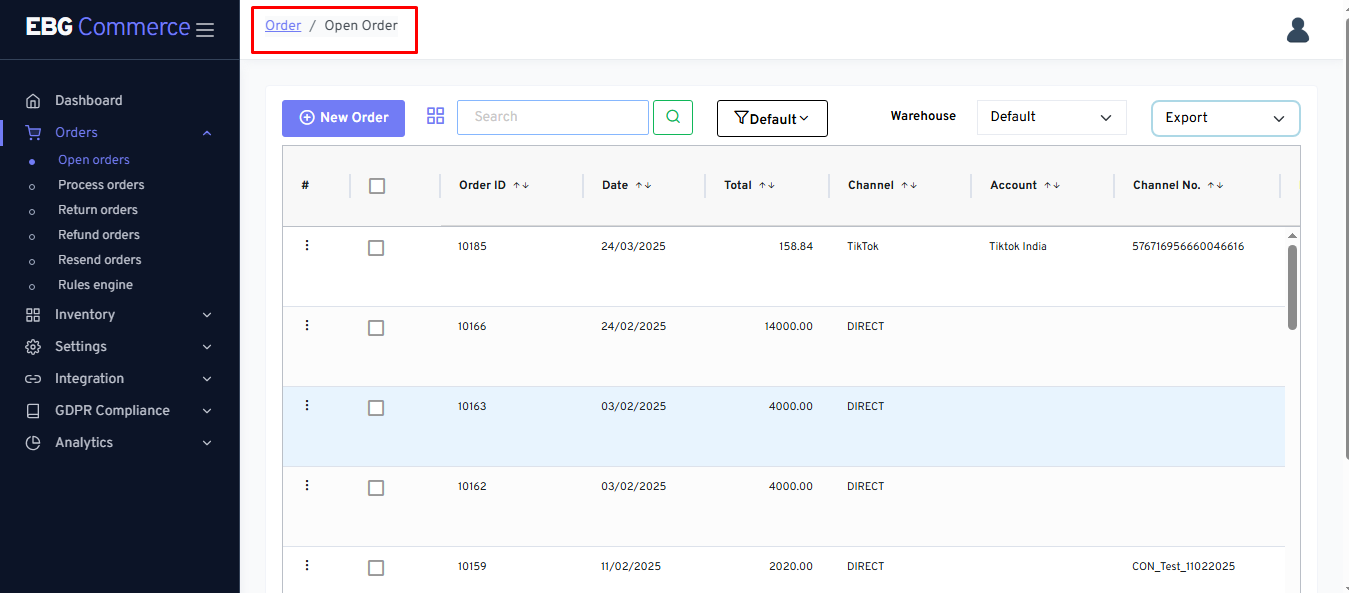Sort by Order ID arrows
The width and height of the screenshot is (1349, 593).
pos(521,186)
